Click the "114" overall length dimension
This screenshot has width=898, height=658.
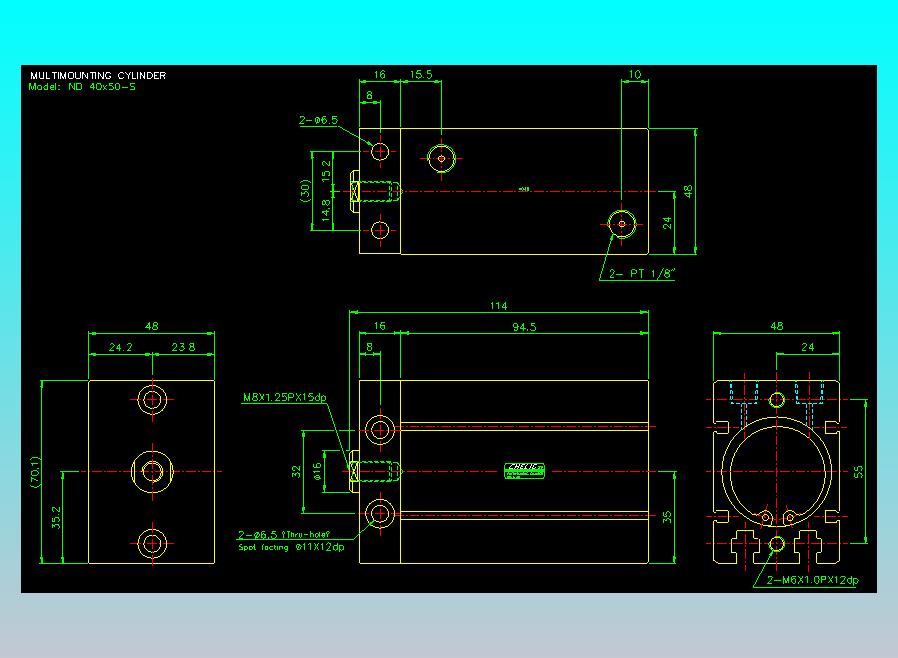[x=498, y=306]
